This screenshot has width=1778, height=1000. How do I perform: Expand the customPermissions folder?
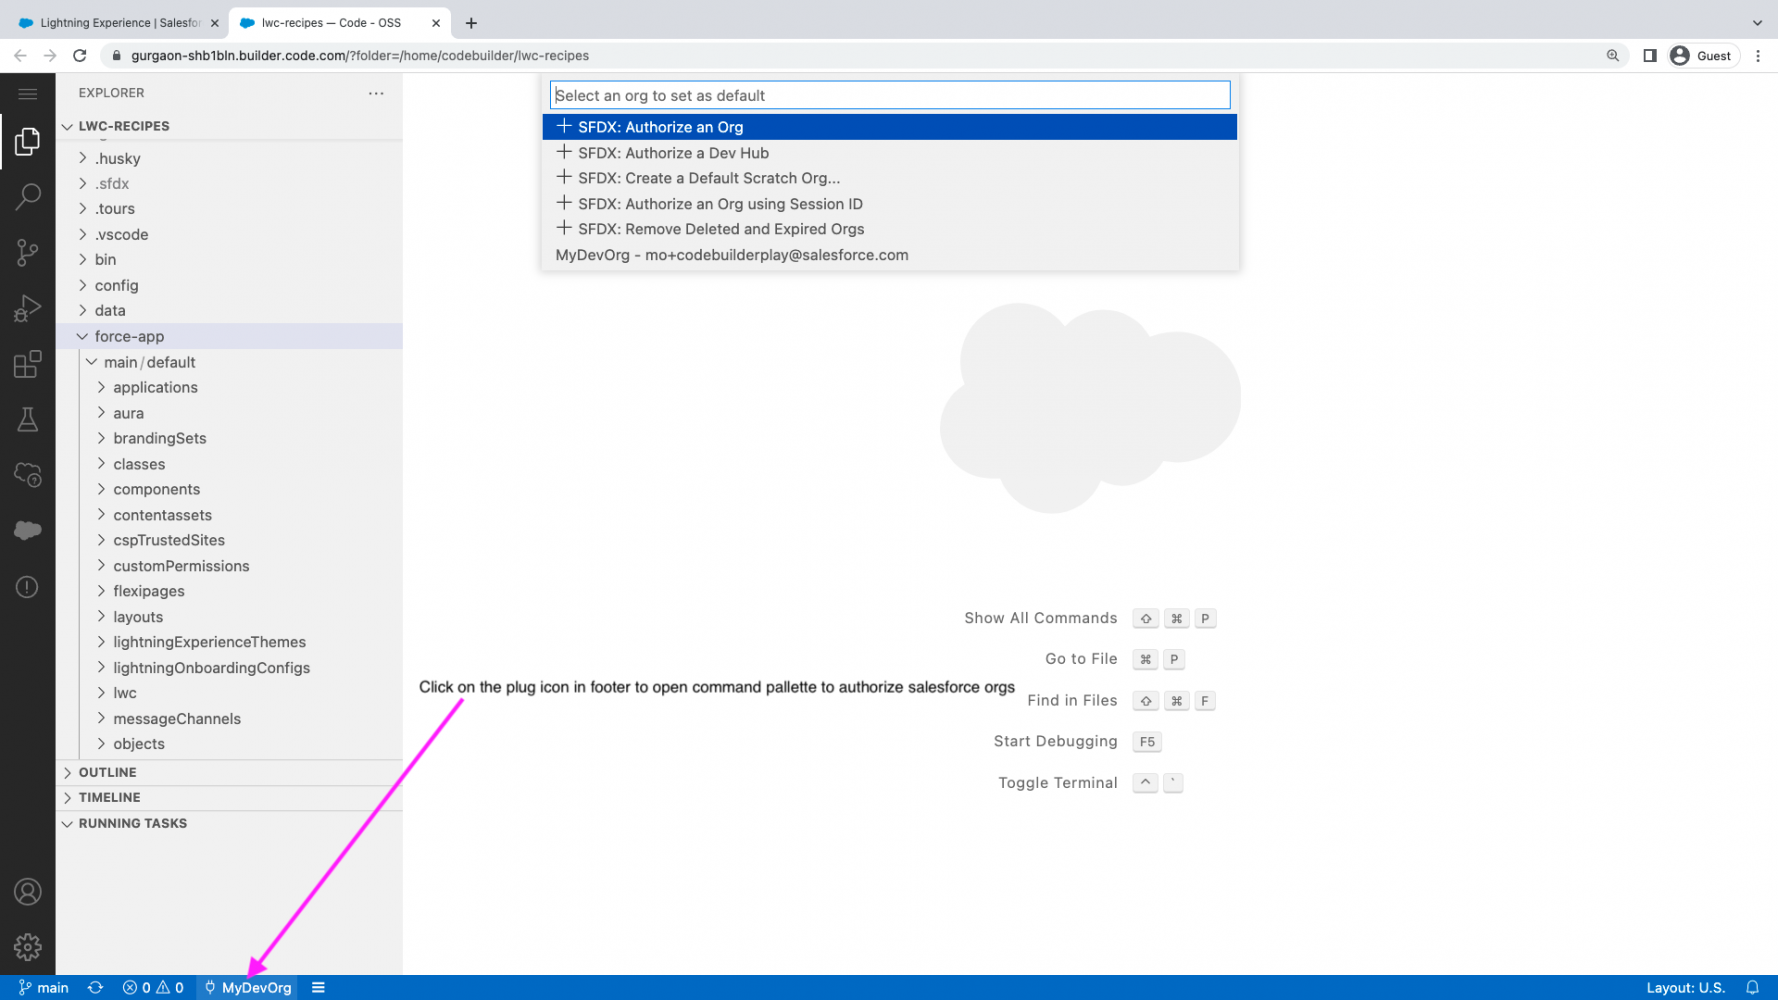[230, 566]
